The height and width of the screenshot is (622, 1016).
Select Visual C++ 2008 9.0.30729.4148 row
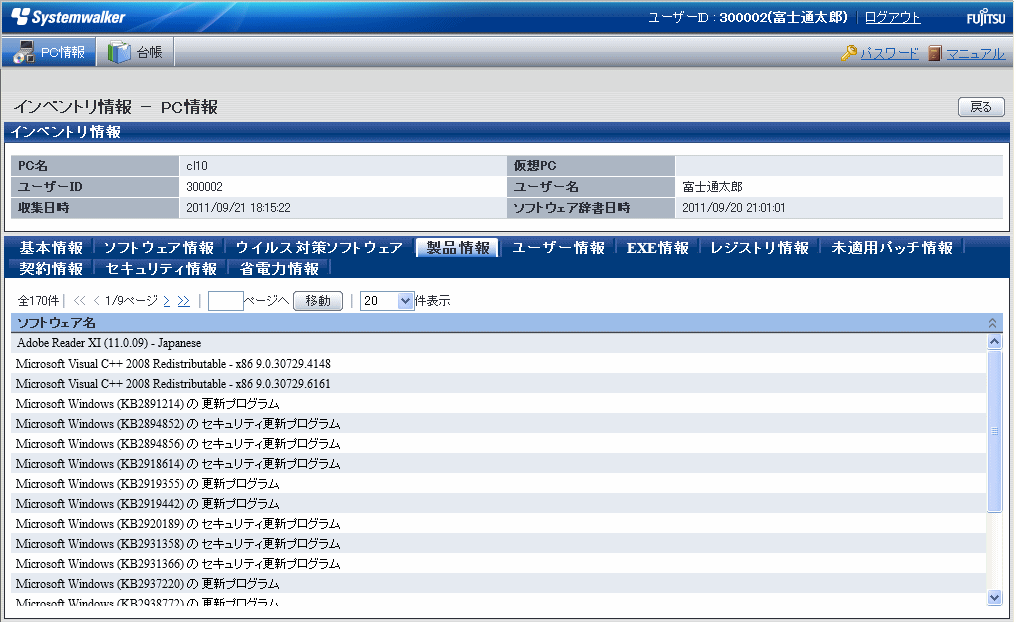point(499,363)
